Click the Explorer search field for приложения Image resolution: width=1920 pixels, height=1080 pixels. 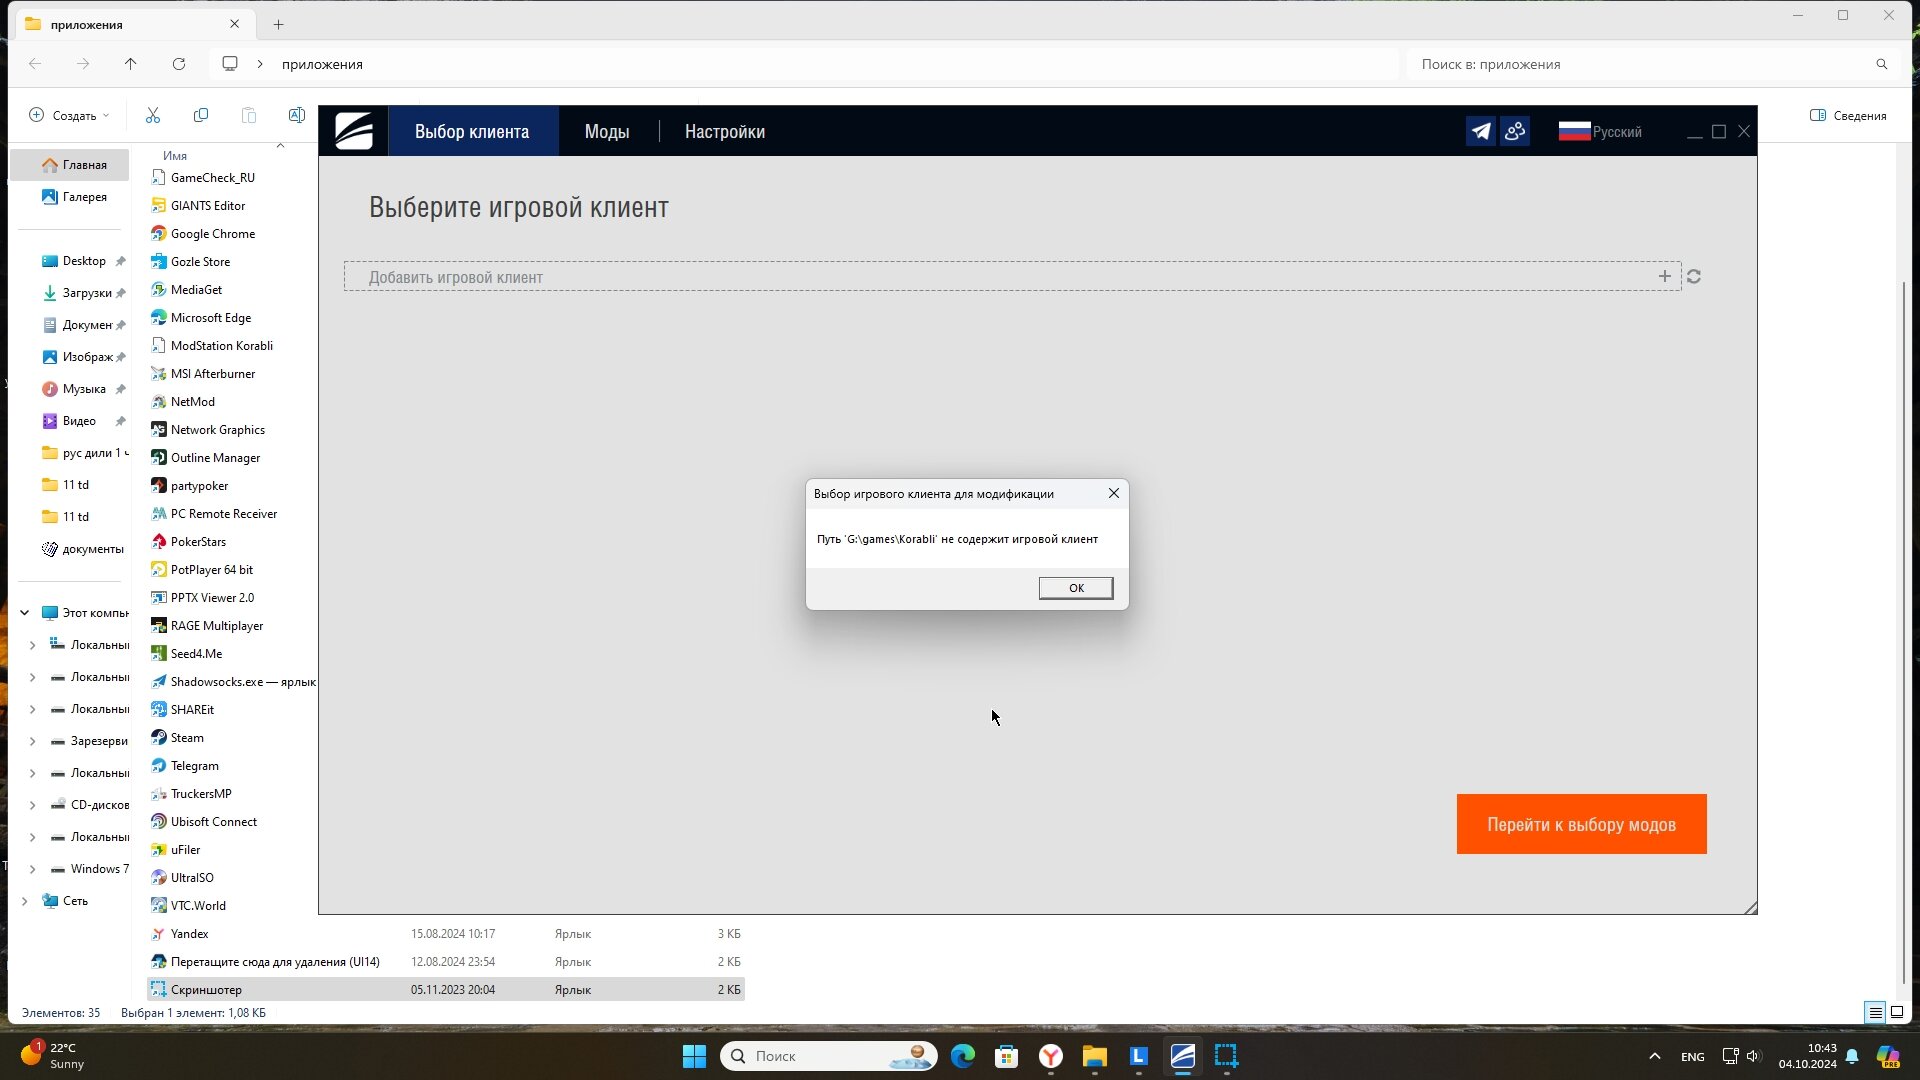[1640, 64]
